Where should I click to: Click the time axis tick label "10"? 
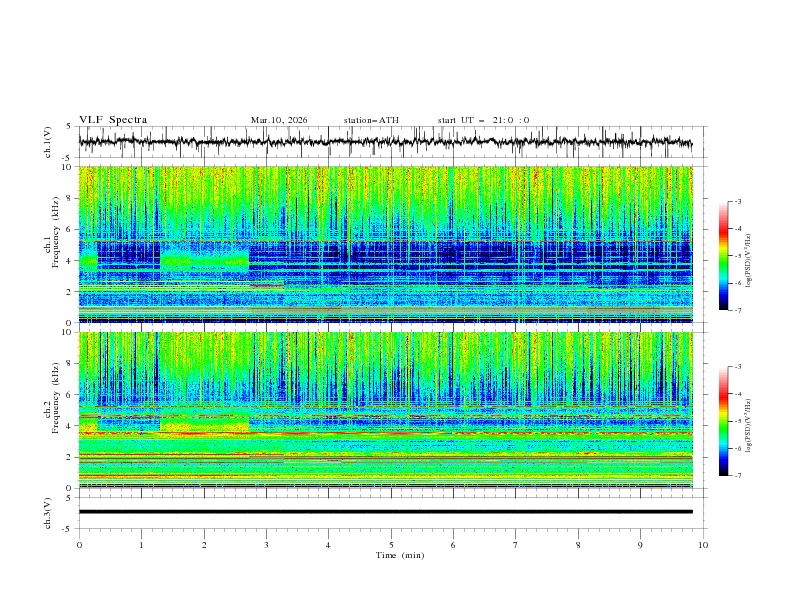coord(703,545)
